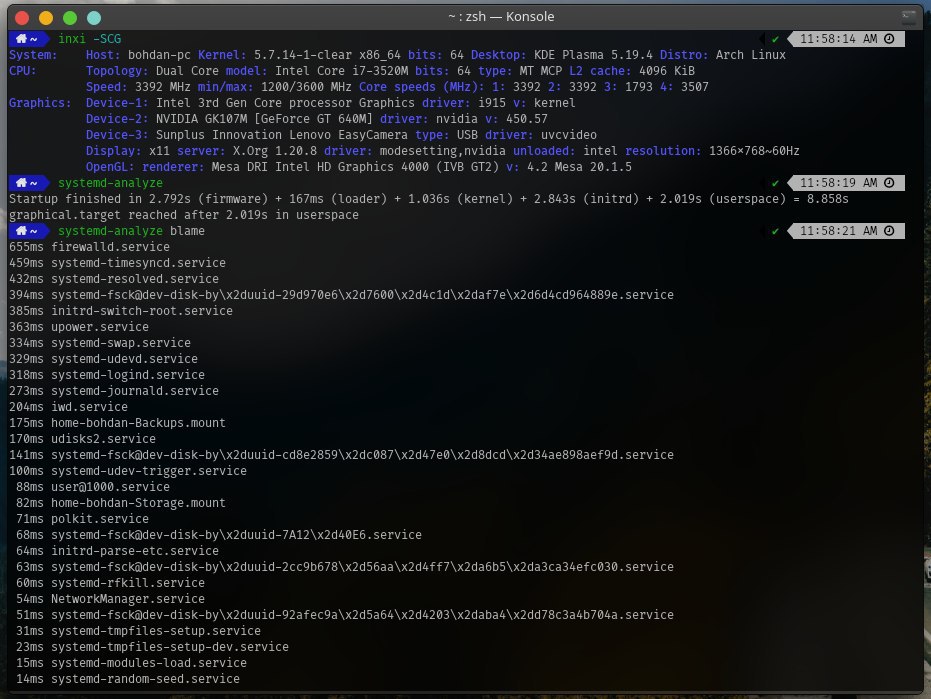Click nvidia driver version '450.57'
Viewport: 931px width, 699px height.
point(527,119)
